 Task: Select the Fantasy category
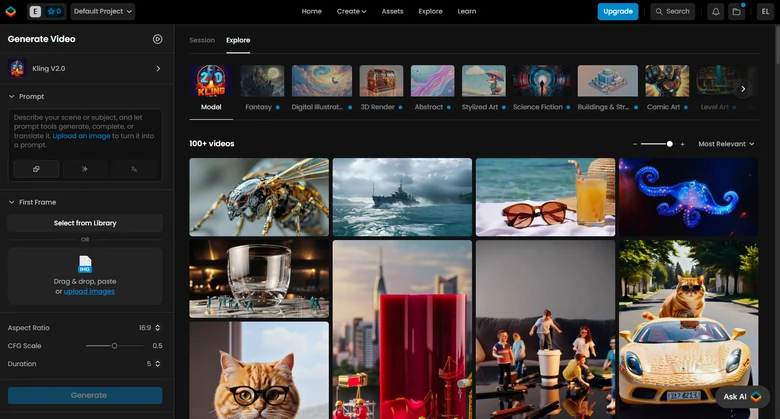pos(262,88)
